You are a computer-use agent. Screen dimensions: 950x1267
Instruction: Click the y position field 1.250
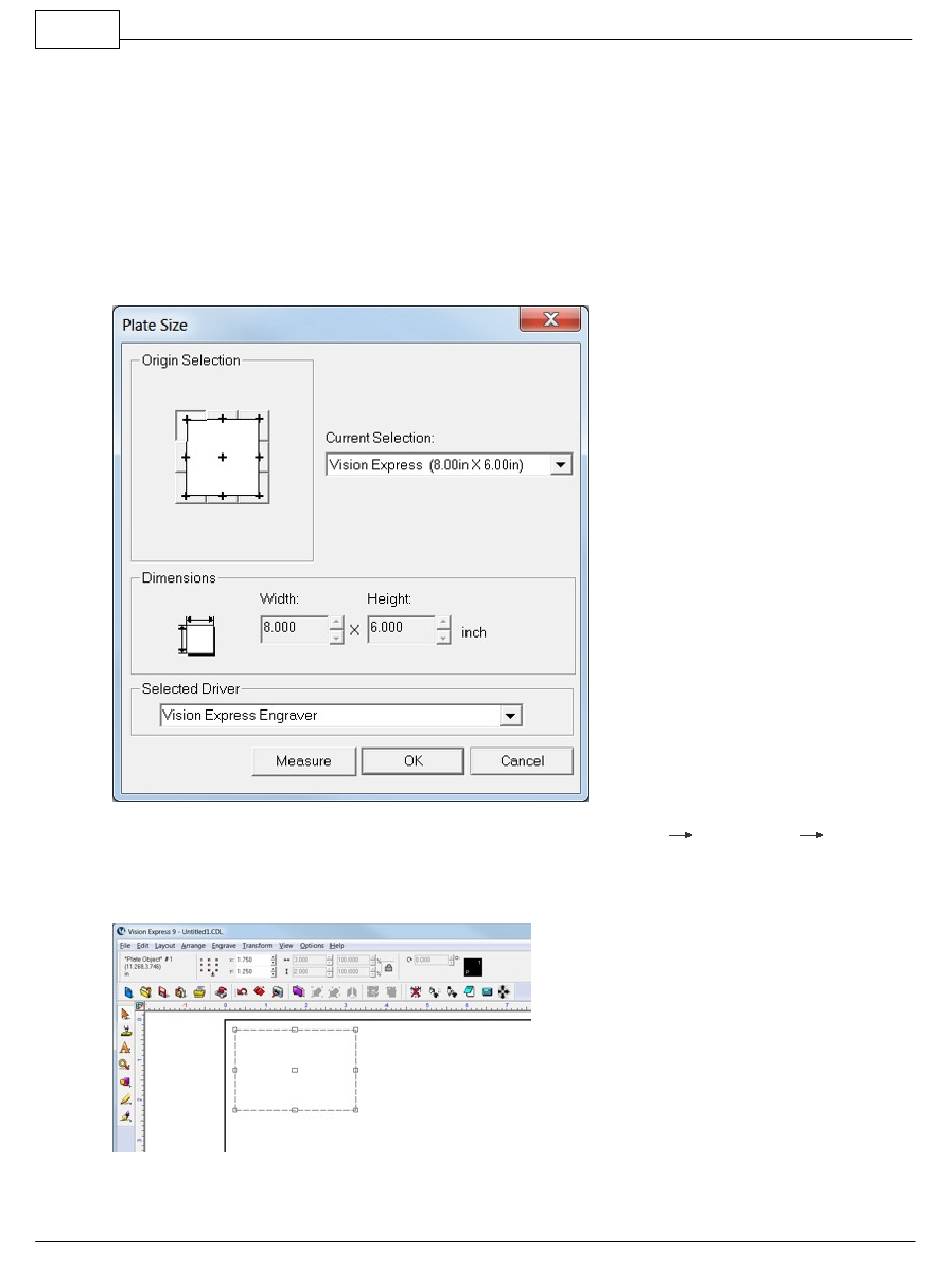pyautogui.click(x=252, y=971)
